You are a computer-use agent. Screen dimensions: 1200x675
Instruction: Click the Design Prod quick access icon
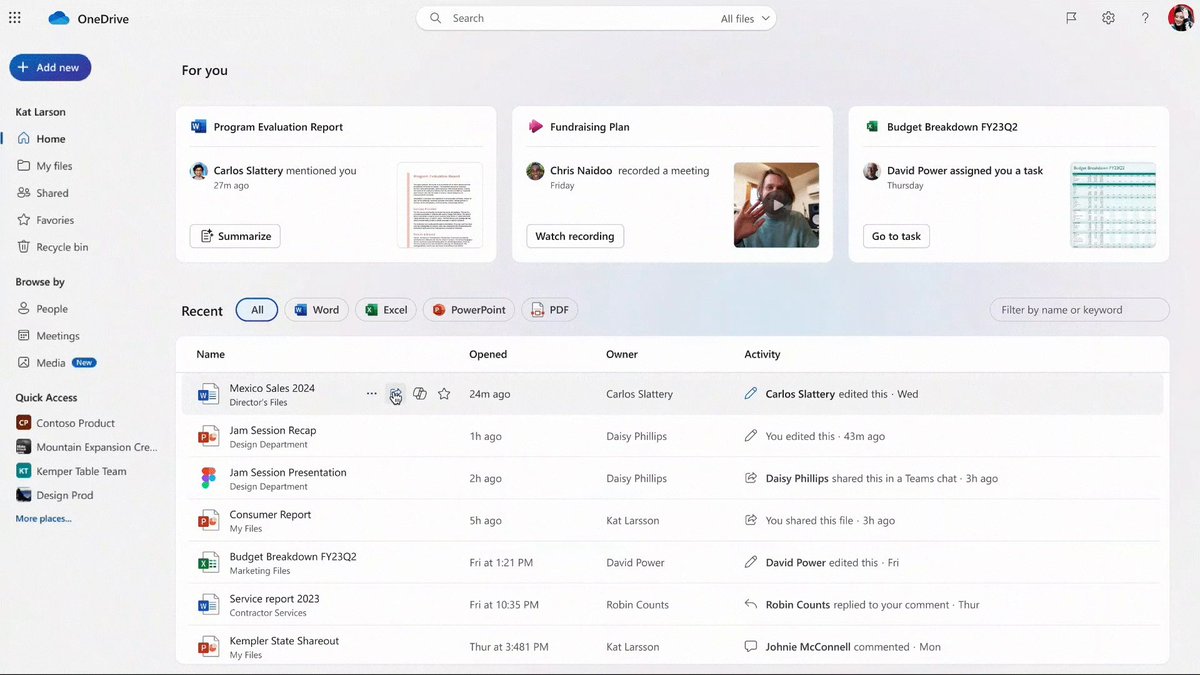point(24,495)
